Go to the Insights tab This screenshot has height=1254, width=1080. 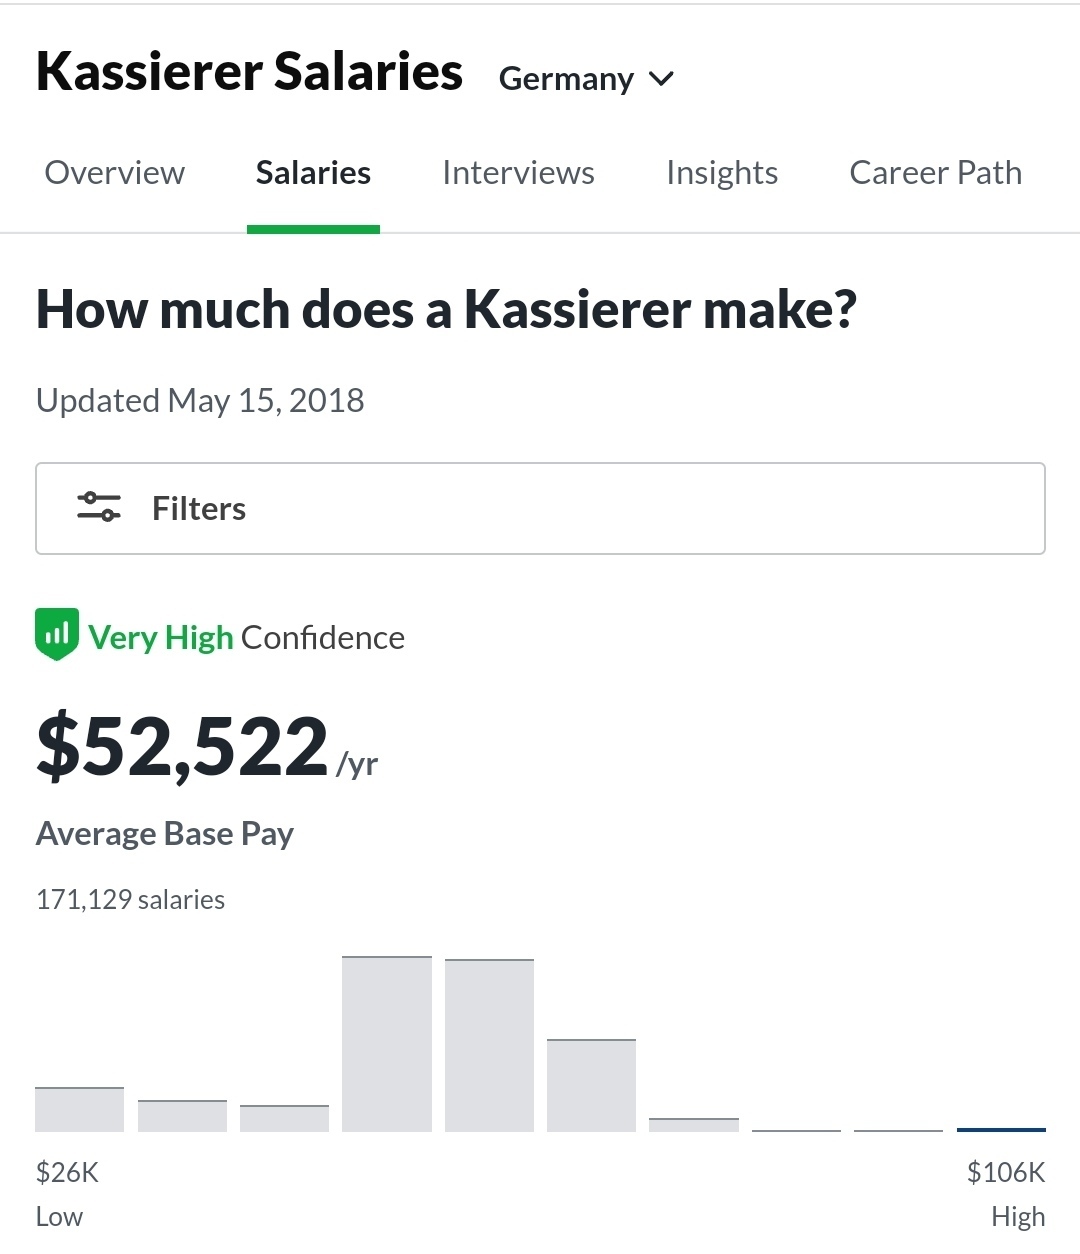tap(722, 173)
